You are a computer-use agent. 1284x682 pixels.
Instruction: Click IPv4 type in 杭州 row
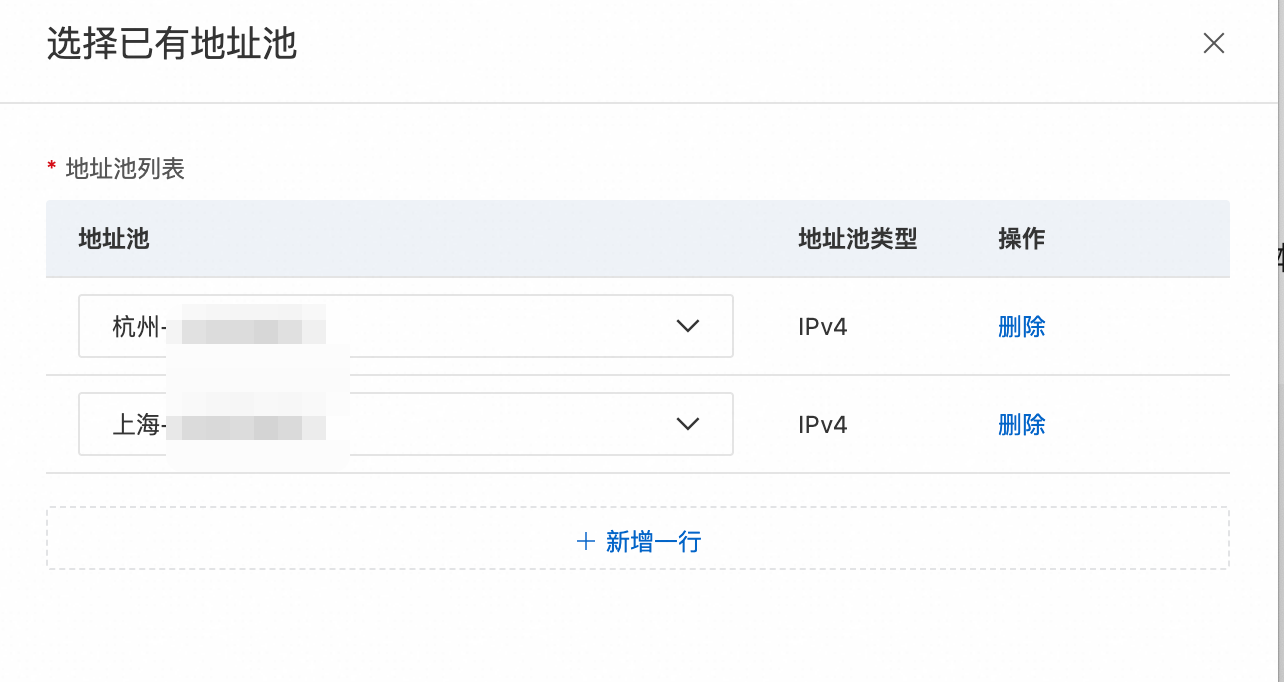coord(822,326)
